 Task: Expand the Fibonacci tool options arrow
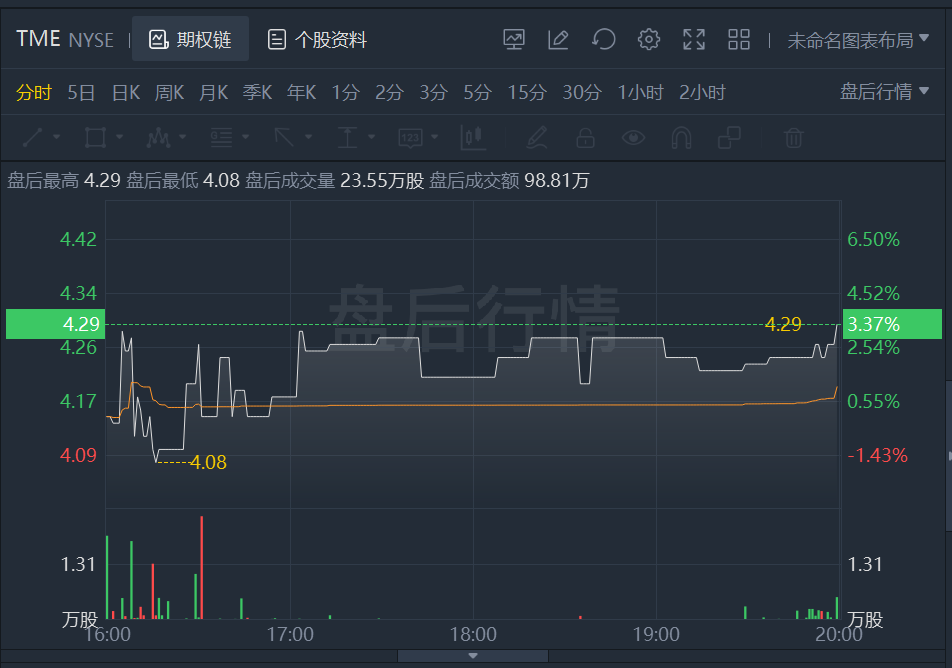click(x=245, y=137)
